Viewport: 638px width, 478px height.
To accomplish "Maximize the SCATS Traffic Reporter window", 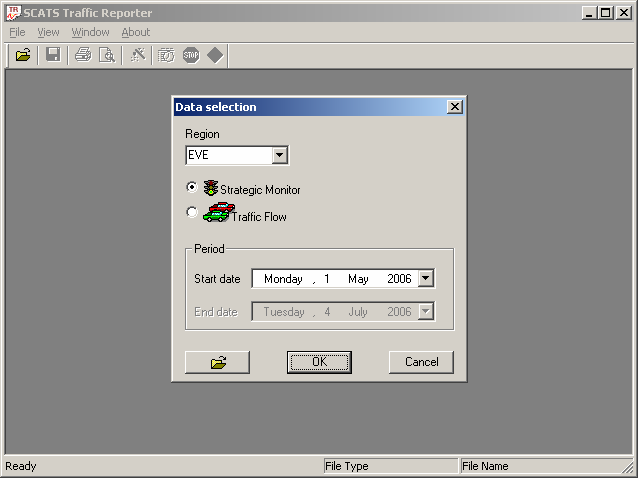I will pyautogui.click(x=605, y=13).
